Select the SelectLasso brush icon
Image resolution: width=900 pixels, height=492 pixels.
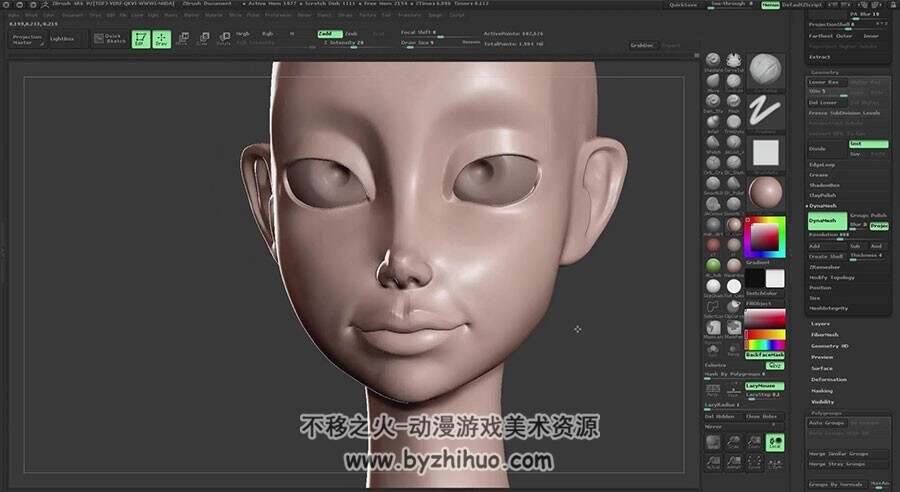713,308
